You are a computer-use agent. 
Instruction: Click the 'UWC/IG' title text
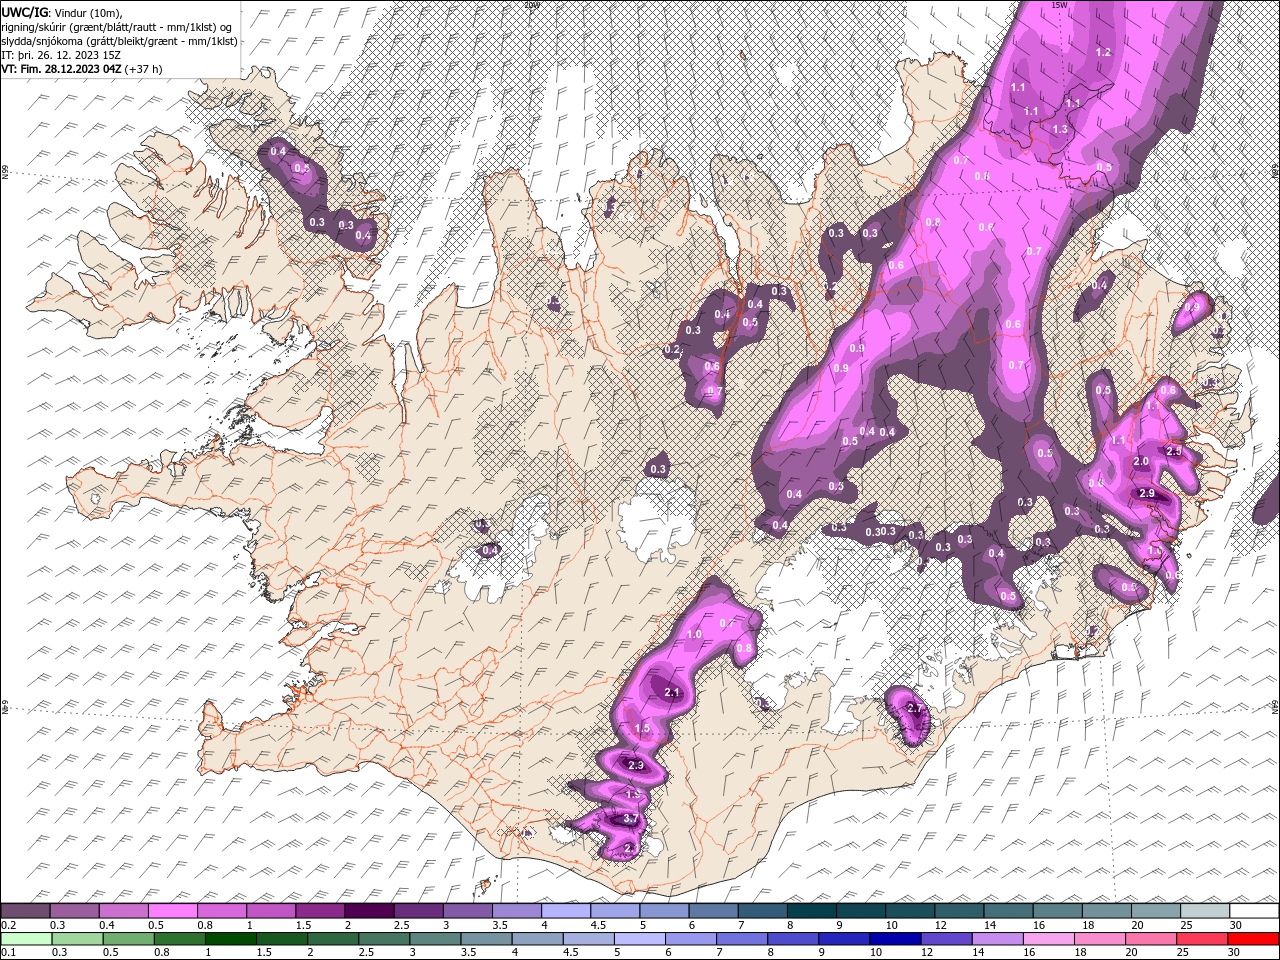pos(24,11)
